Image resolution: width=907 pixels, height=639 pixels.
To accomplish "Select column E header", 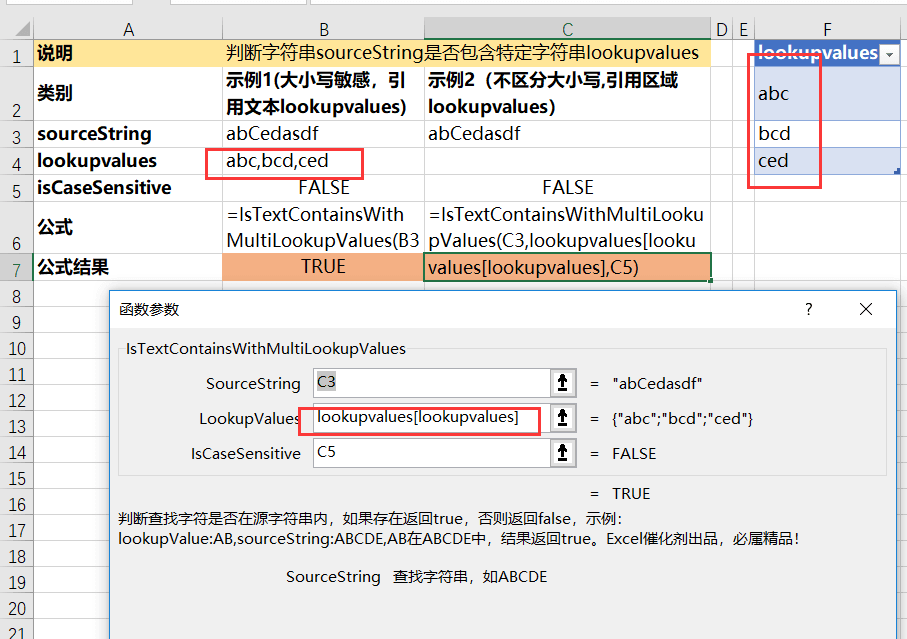I will pyautogui.click(x=743, y=29).
